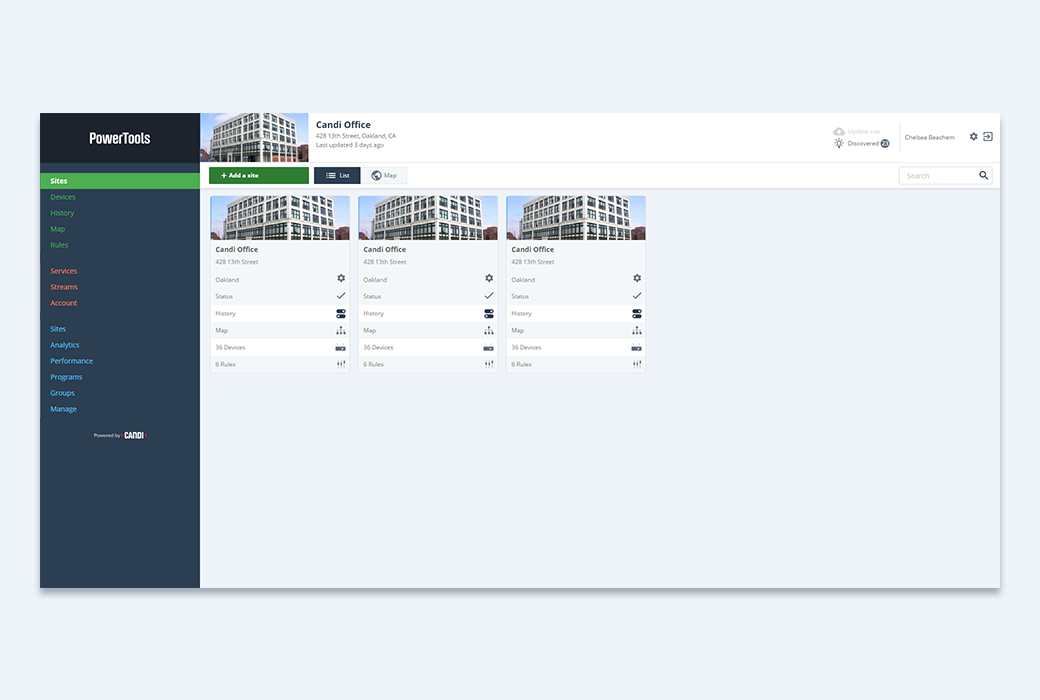Click 36 Devices text on first card
1040x700 pixels.
click(230, 348)
